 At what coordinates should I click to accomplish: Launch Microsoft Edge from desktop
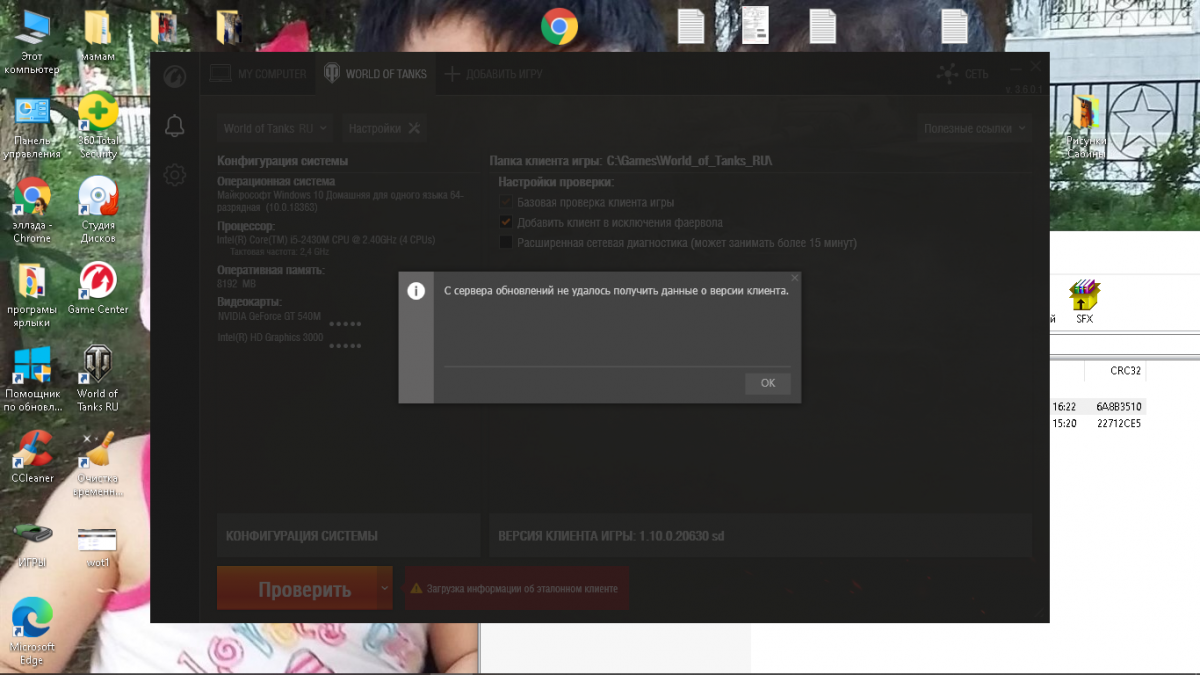coord(32,632)
